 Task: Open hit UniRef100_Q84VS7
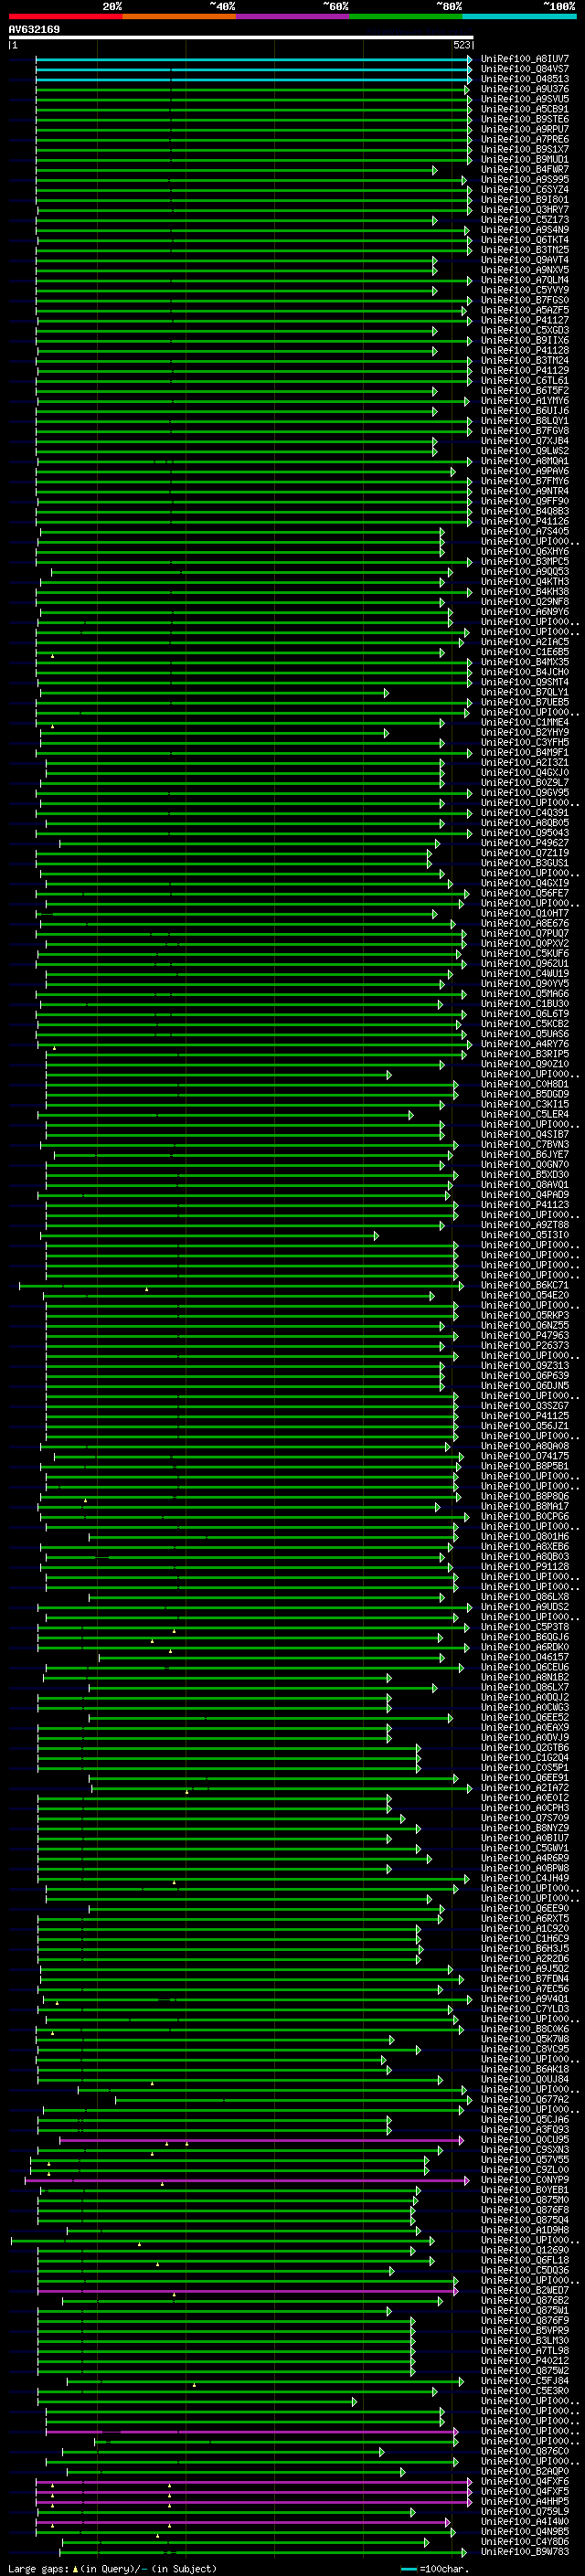tap(524, 69)
